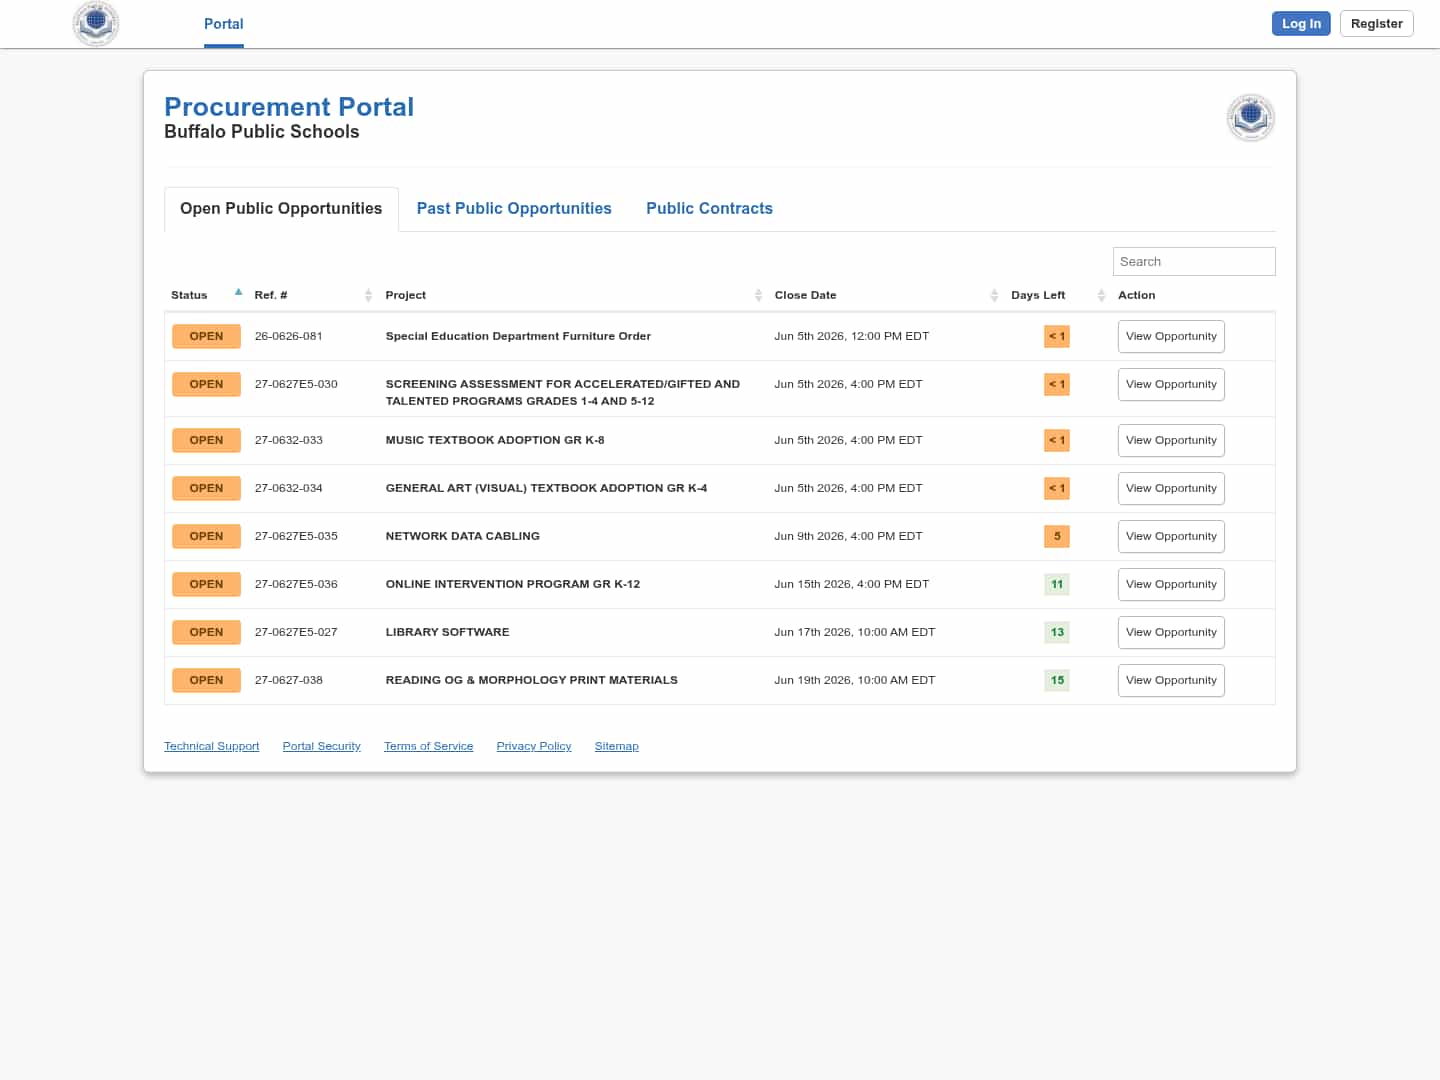View opportunity for Reading OG & Morphology
Viewport: 1440px width, 1080px height.
(x=1171, y=680)
